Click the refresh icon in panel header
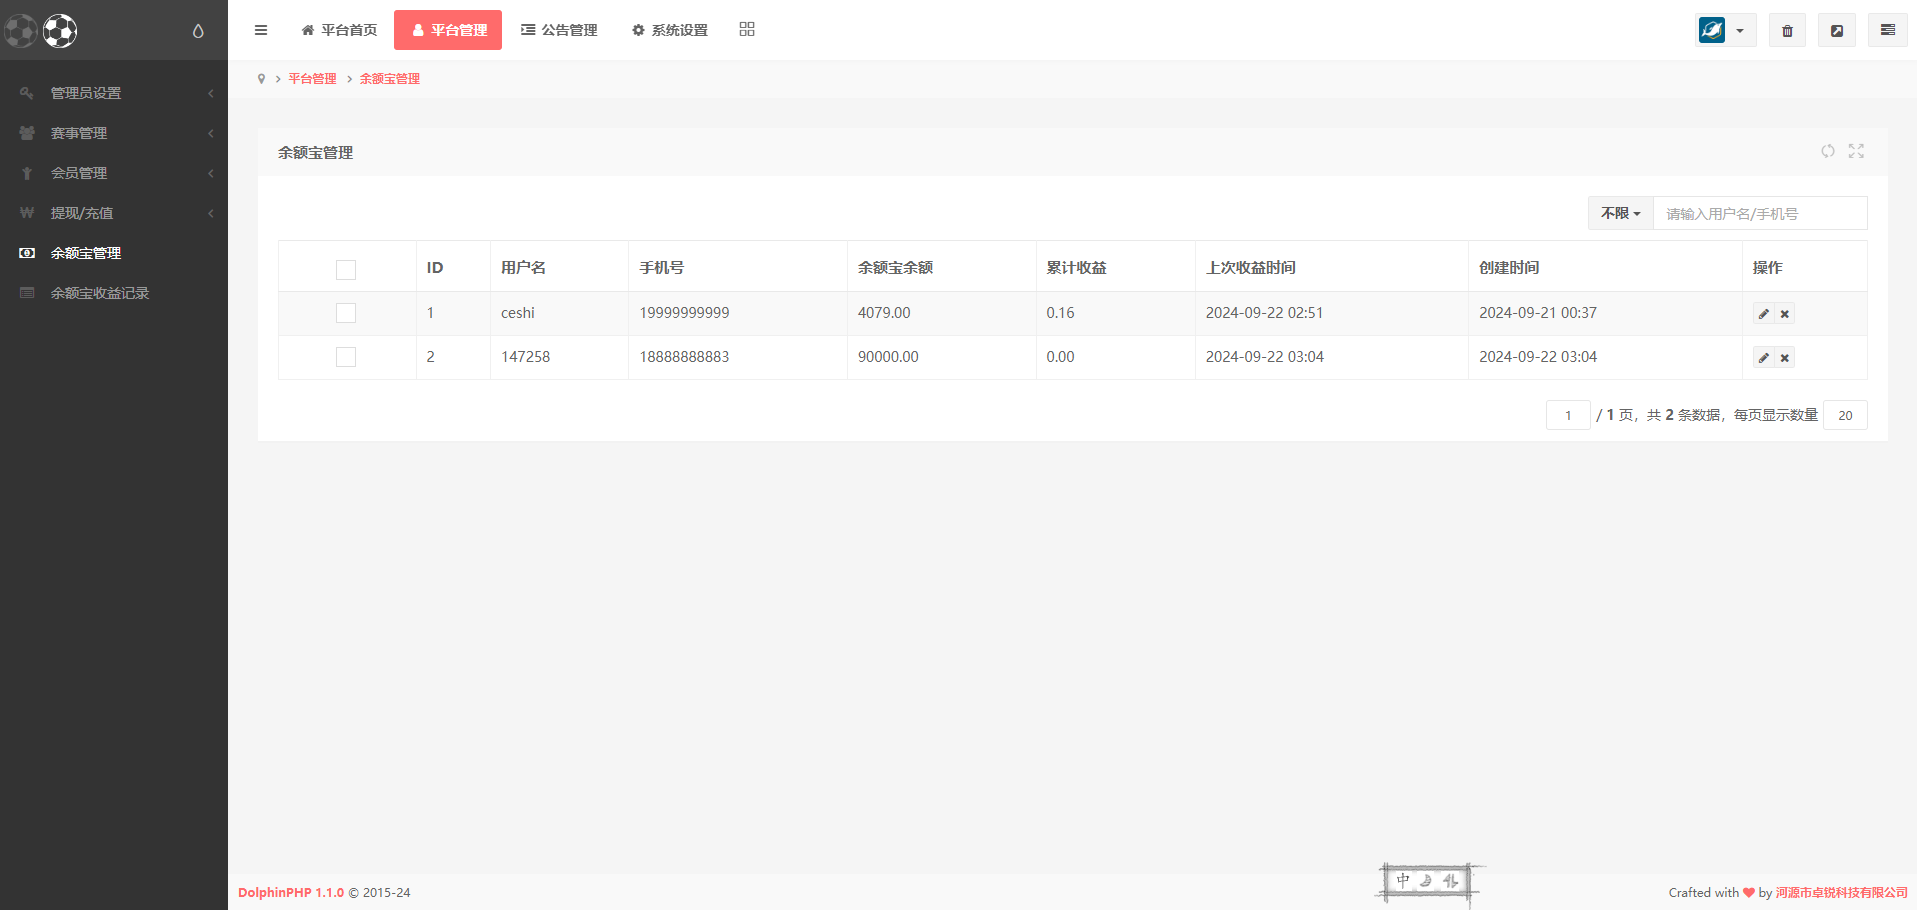1917x910 pixels. point(1827,151)
